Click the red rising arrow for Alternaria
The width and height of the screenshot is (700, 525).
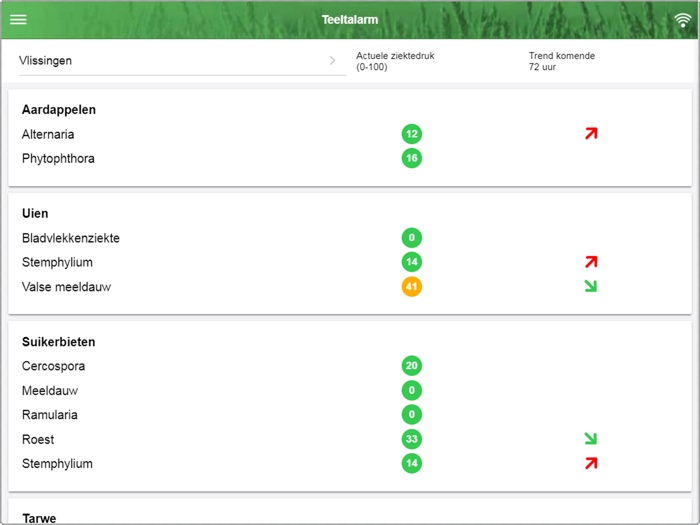[x=591, y=133]
